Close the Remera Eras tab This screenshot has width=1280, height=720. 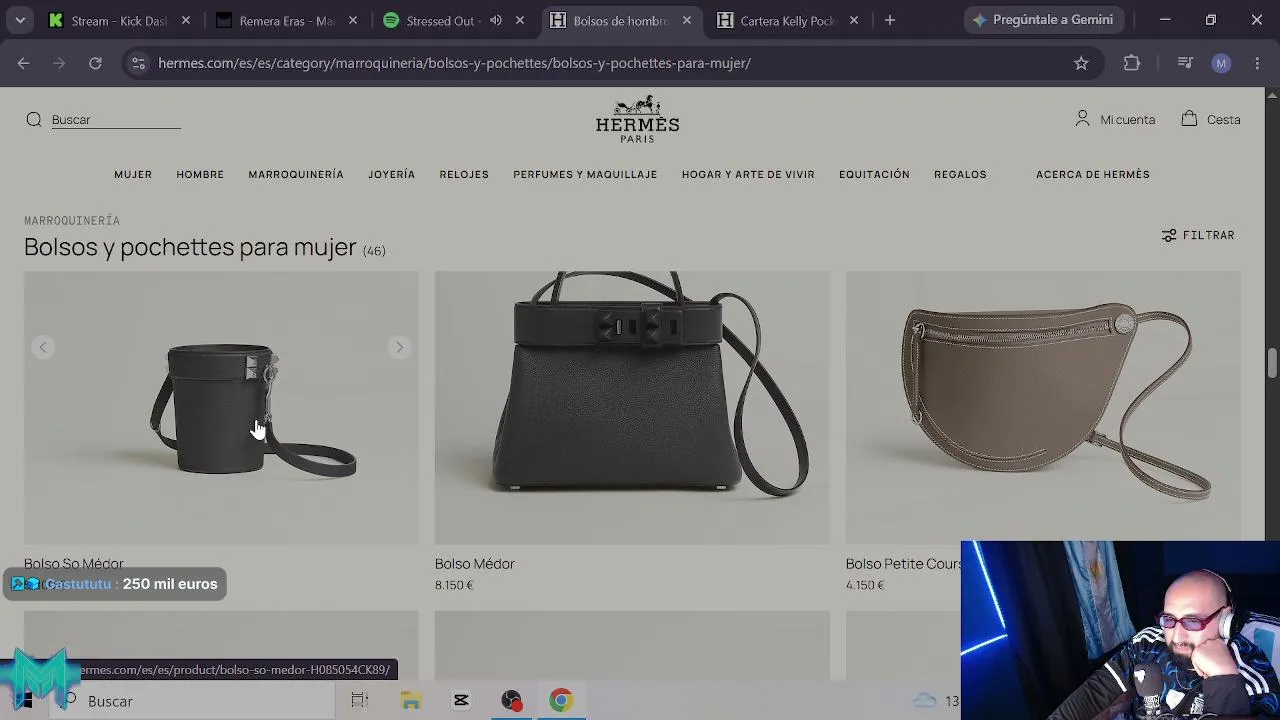click(x=353, y=20)
